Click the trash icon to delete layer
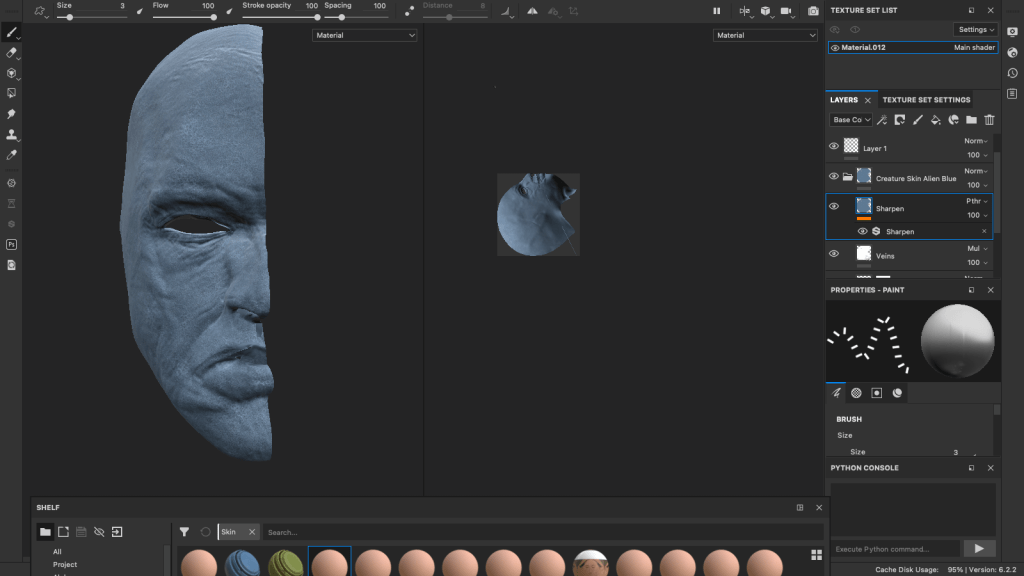The image size is (1024, 576). (x=989, y=120)
